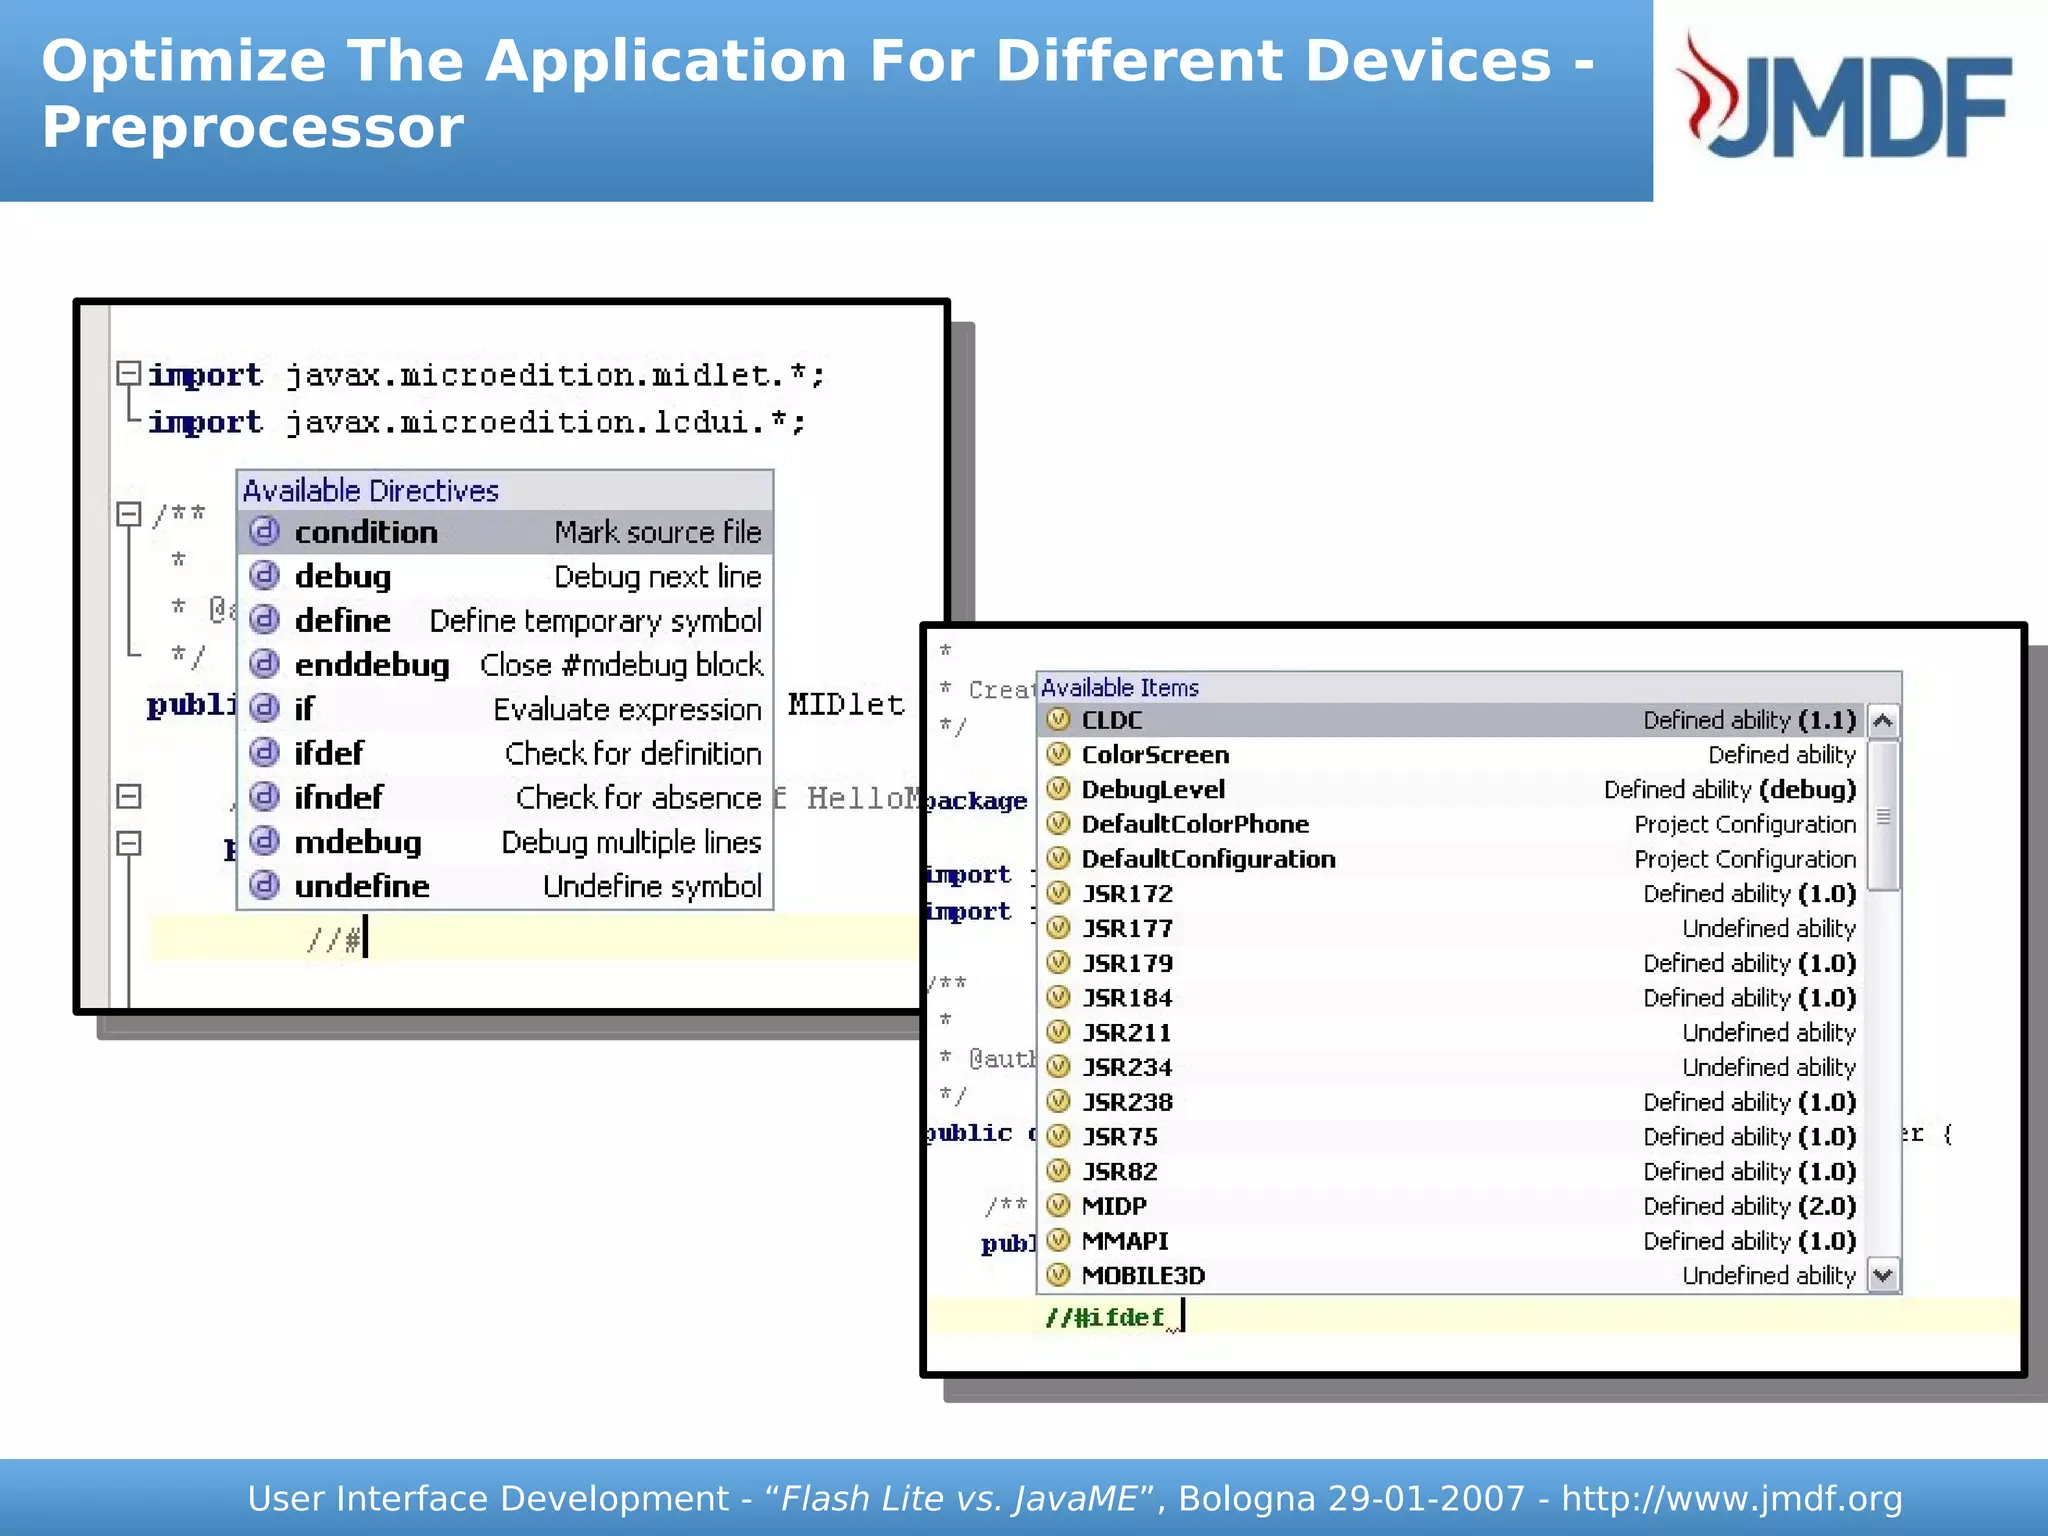The width and height of the screenshot is (2048, 1536).
Task: Choose the debug directive name
Action: 343,576
